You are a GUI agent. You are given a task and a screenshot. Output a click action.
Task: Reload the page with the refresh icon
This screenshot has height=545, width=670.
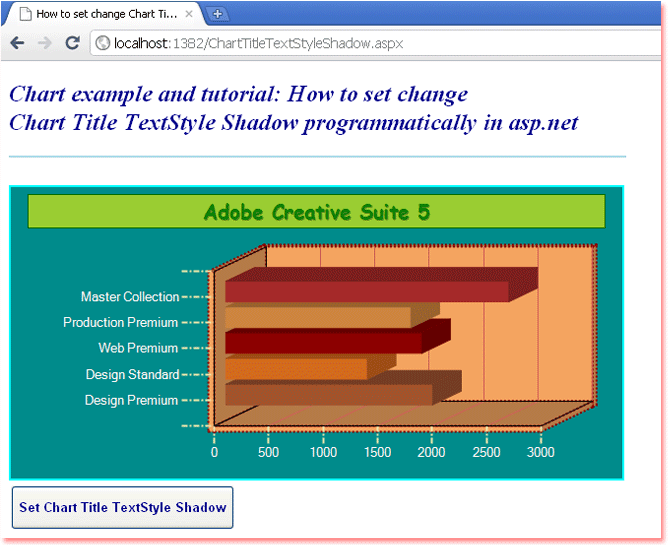click(72, 42)
